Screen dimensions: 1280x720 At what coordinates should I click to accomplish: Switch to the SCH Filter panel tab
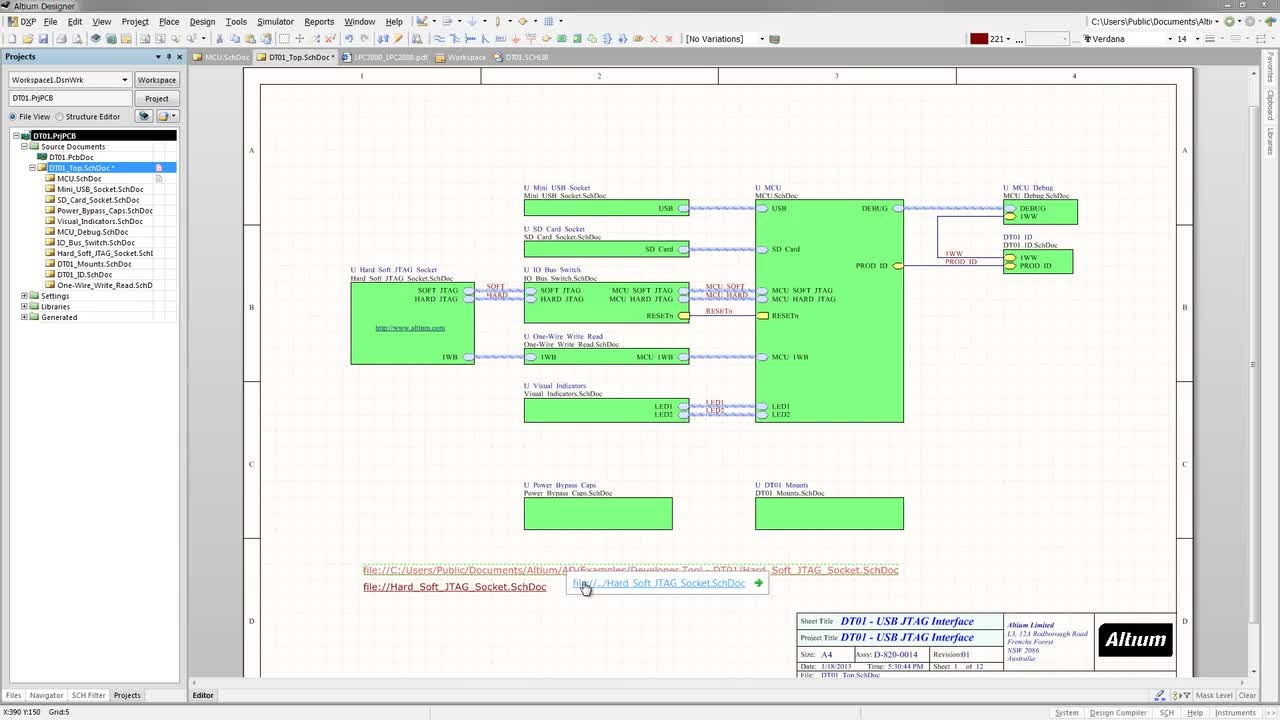(x=88, y=695)
